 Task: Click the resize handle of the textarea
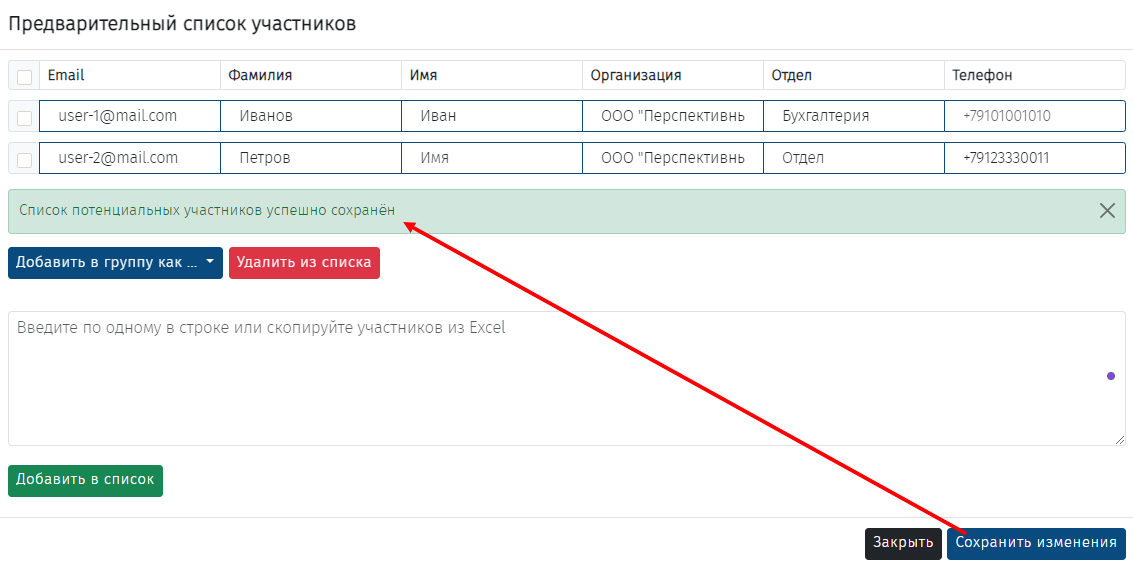[x=1120, y=440]
